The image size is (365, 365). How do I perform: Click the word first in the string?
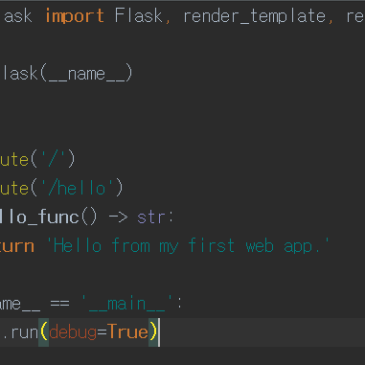click(211, 246)
